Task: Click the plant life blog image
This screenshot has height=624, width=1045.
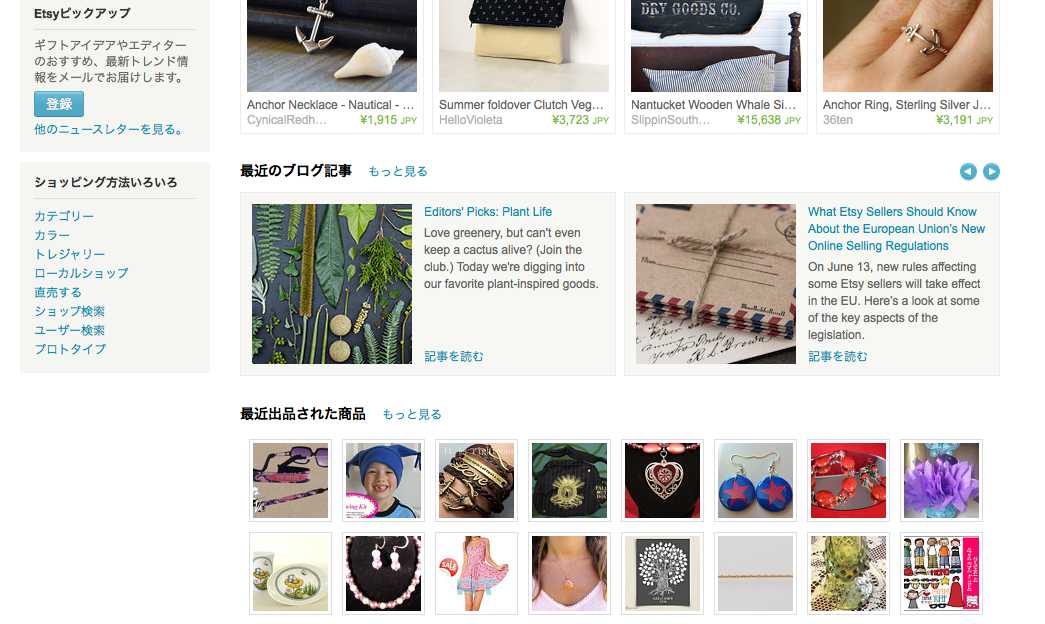Action: point(332,284)
